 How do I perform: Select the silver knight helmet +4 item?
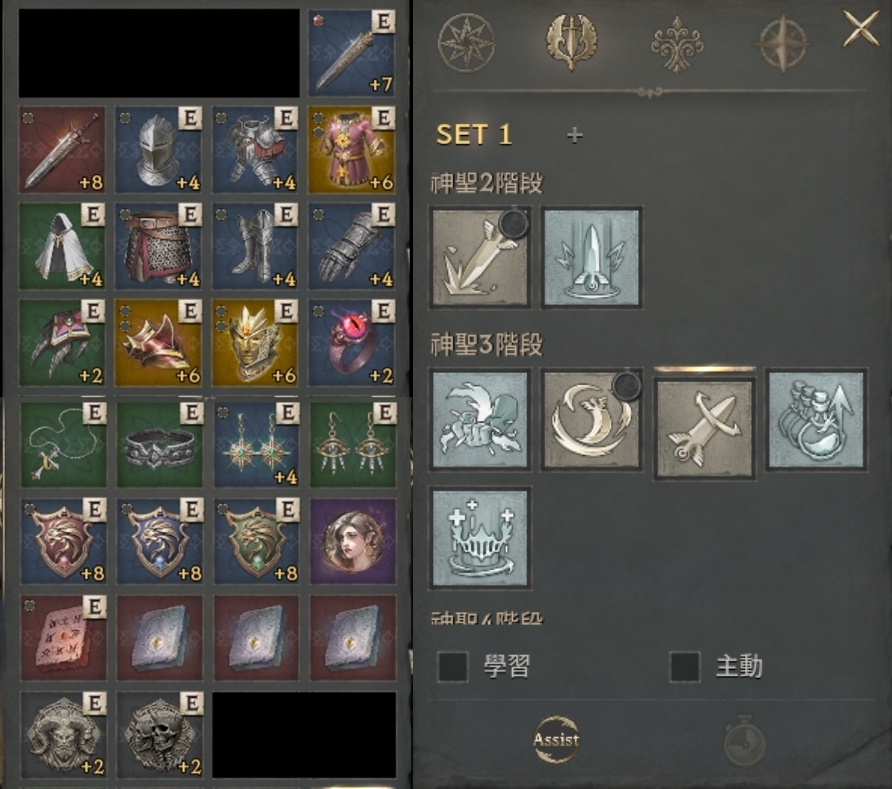click(x=158, y=150)
